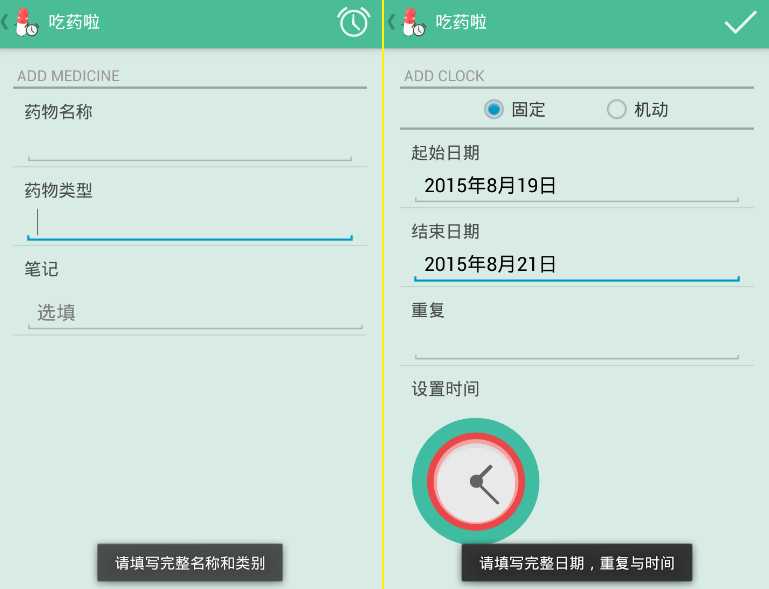Select the 固定 radio button

pos(493,109)
